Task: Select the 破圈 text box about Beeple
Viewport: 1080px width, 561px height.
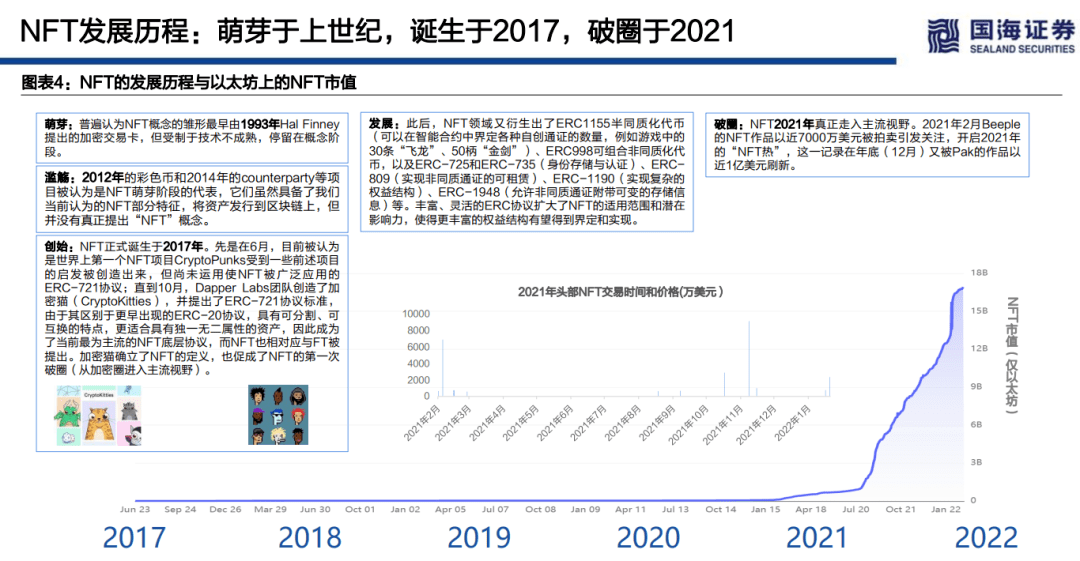Action: pos(867,145)
